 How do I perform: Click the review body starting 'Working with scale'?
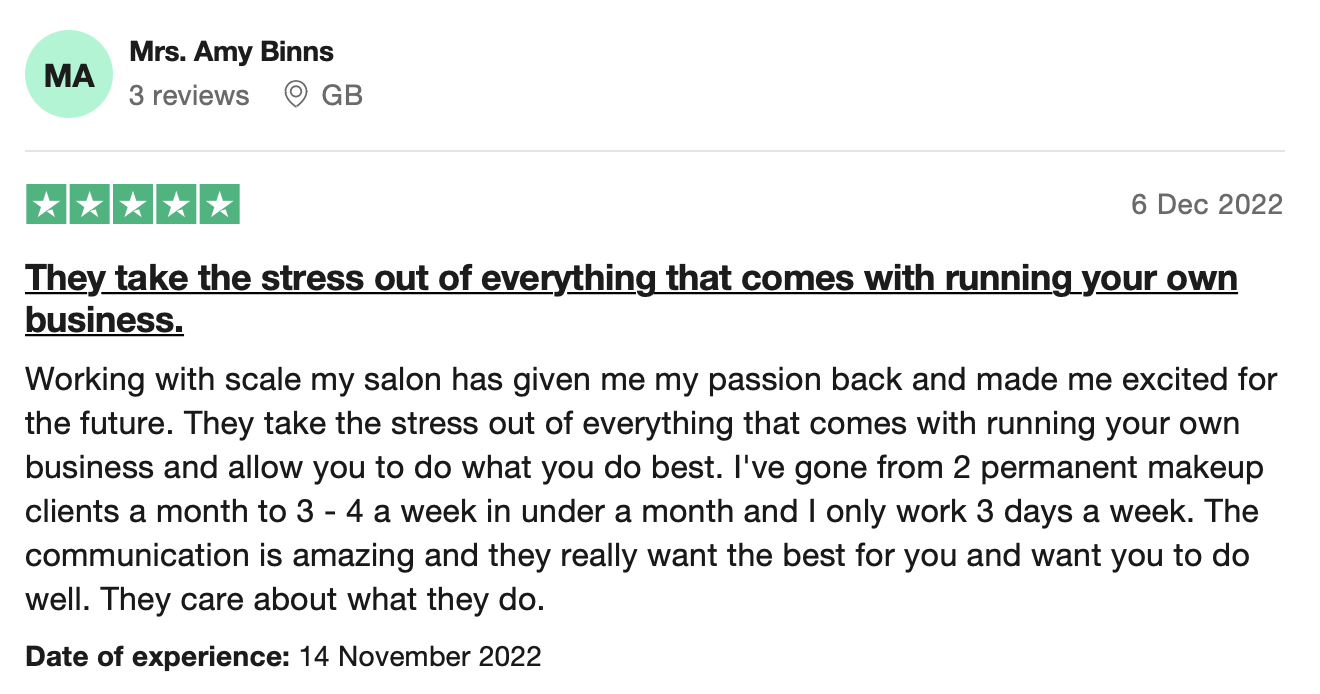[x=652, y=489]
